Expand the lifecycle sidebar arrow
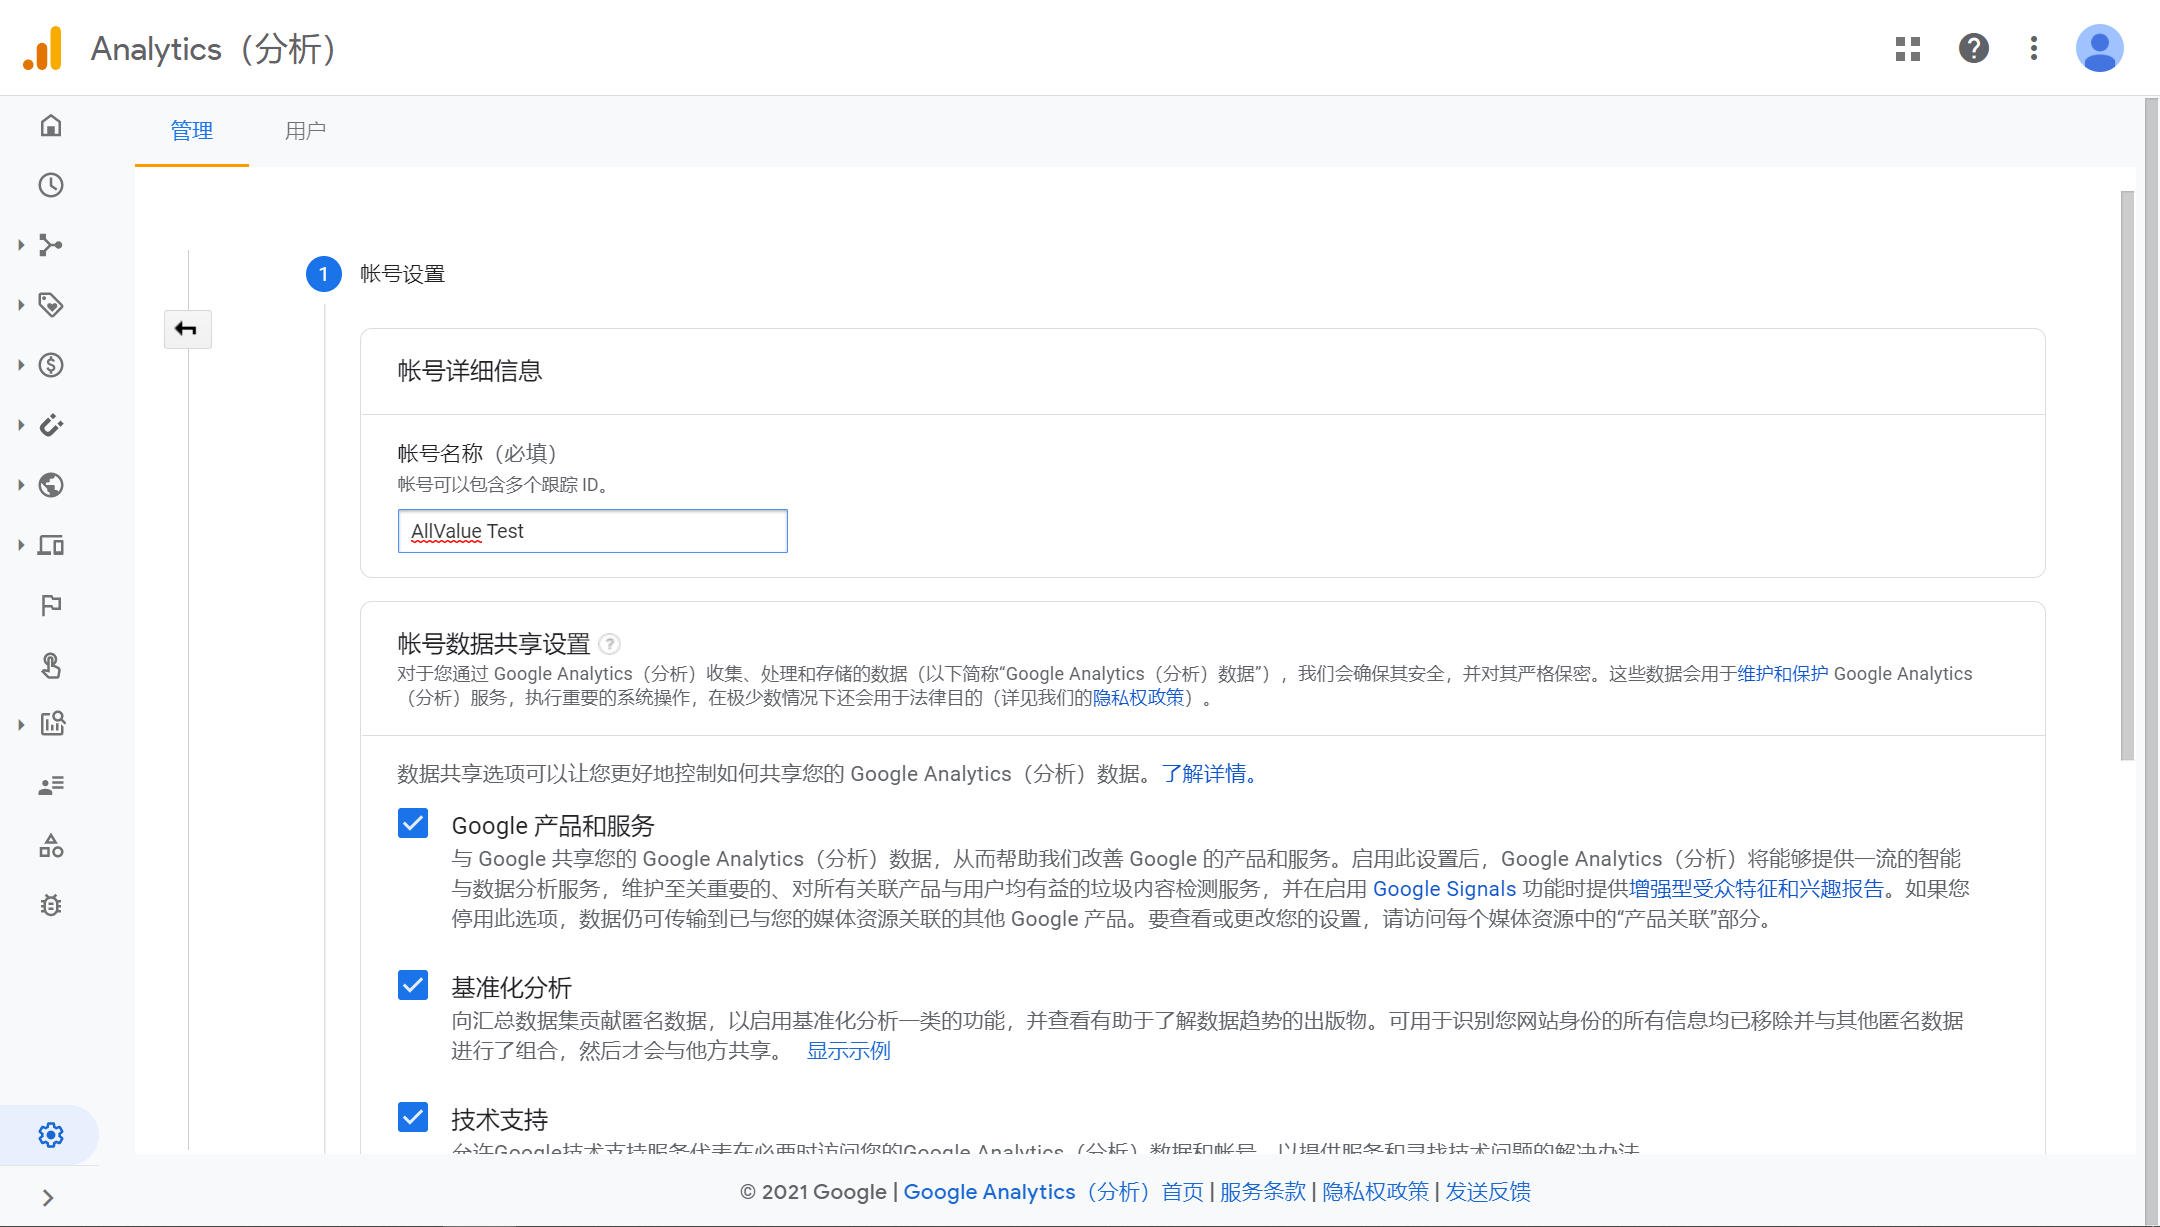This screenshot has height=1227, width=2160. point(21,245)
